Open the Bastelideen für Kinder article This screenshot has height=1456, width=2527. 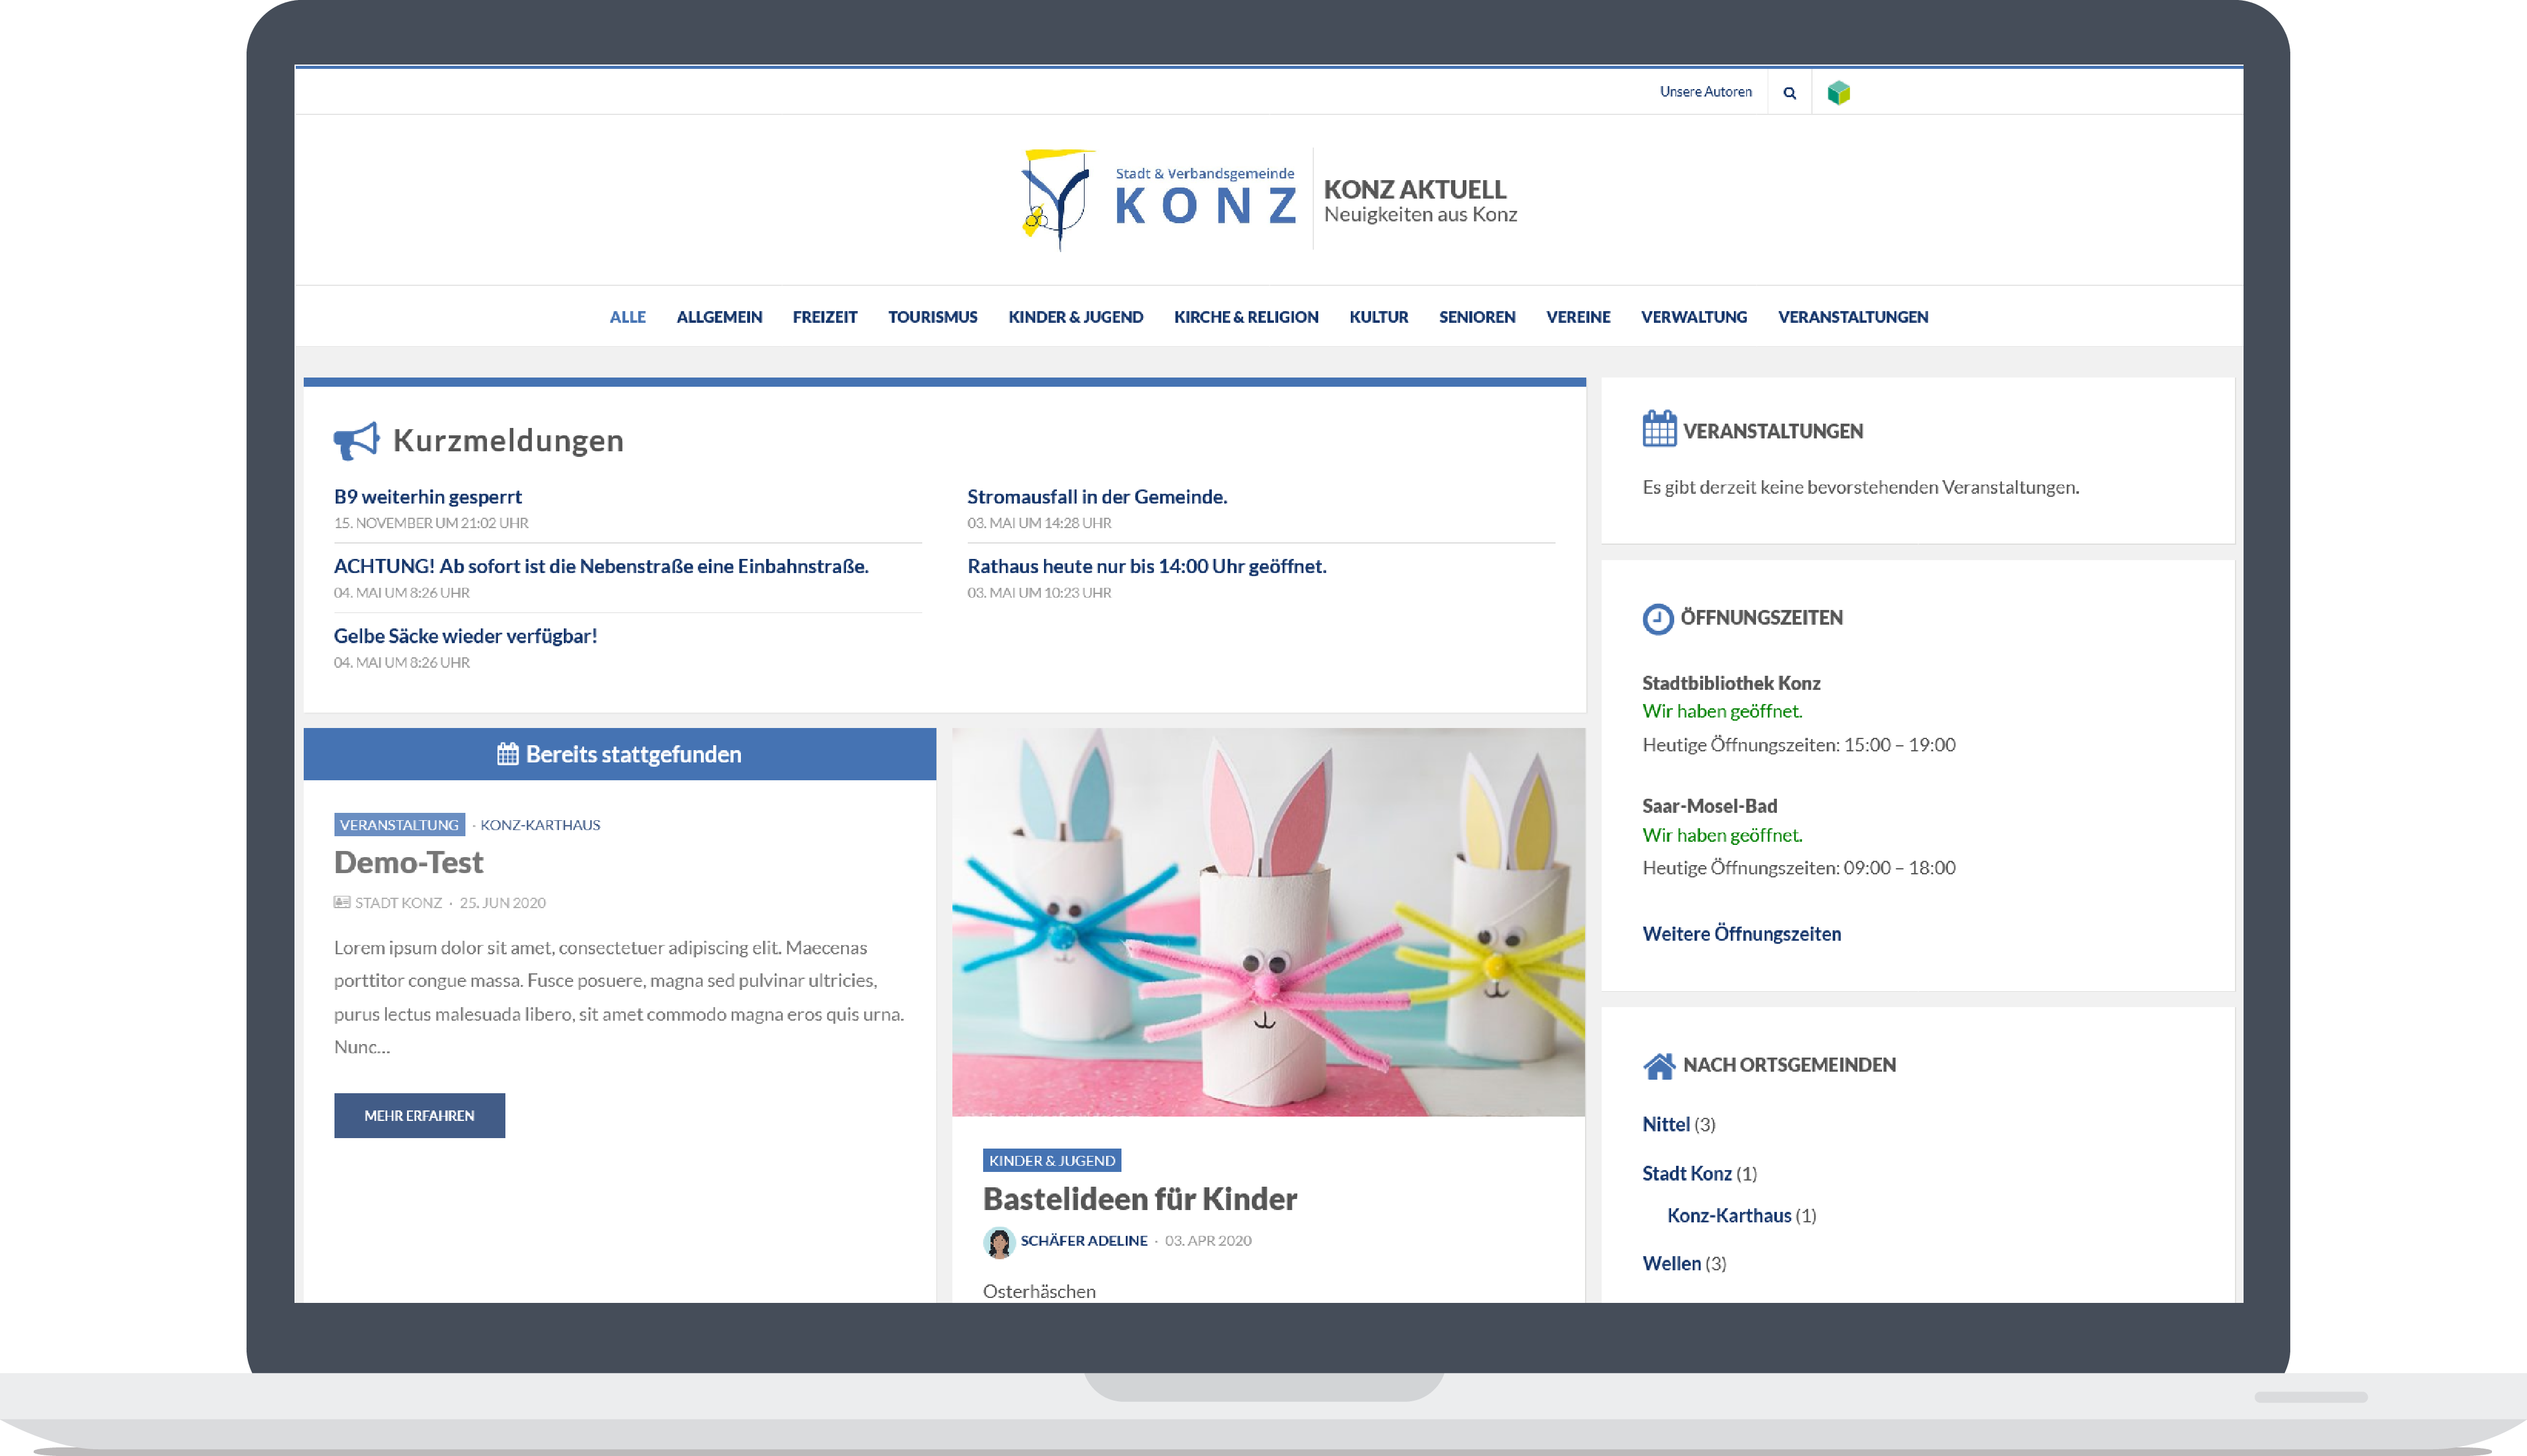tap(1139, 1199)
